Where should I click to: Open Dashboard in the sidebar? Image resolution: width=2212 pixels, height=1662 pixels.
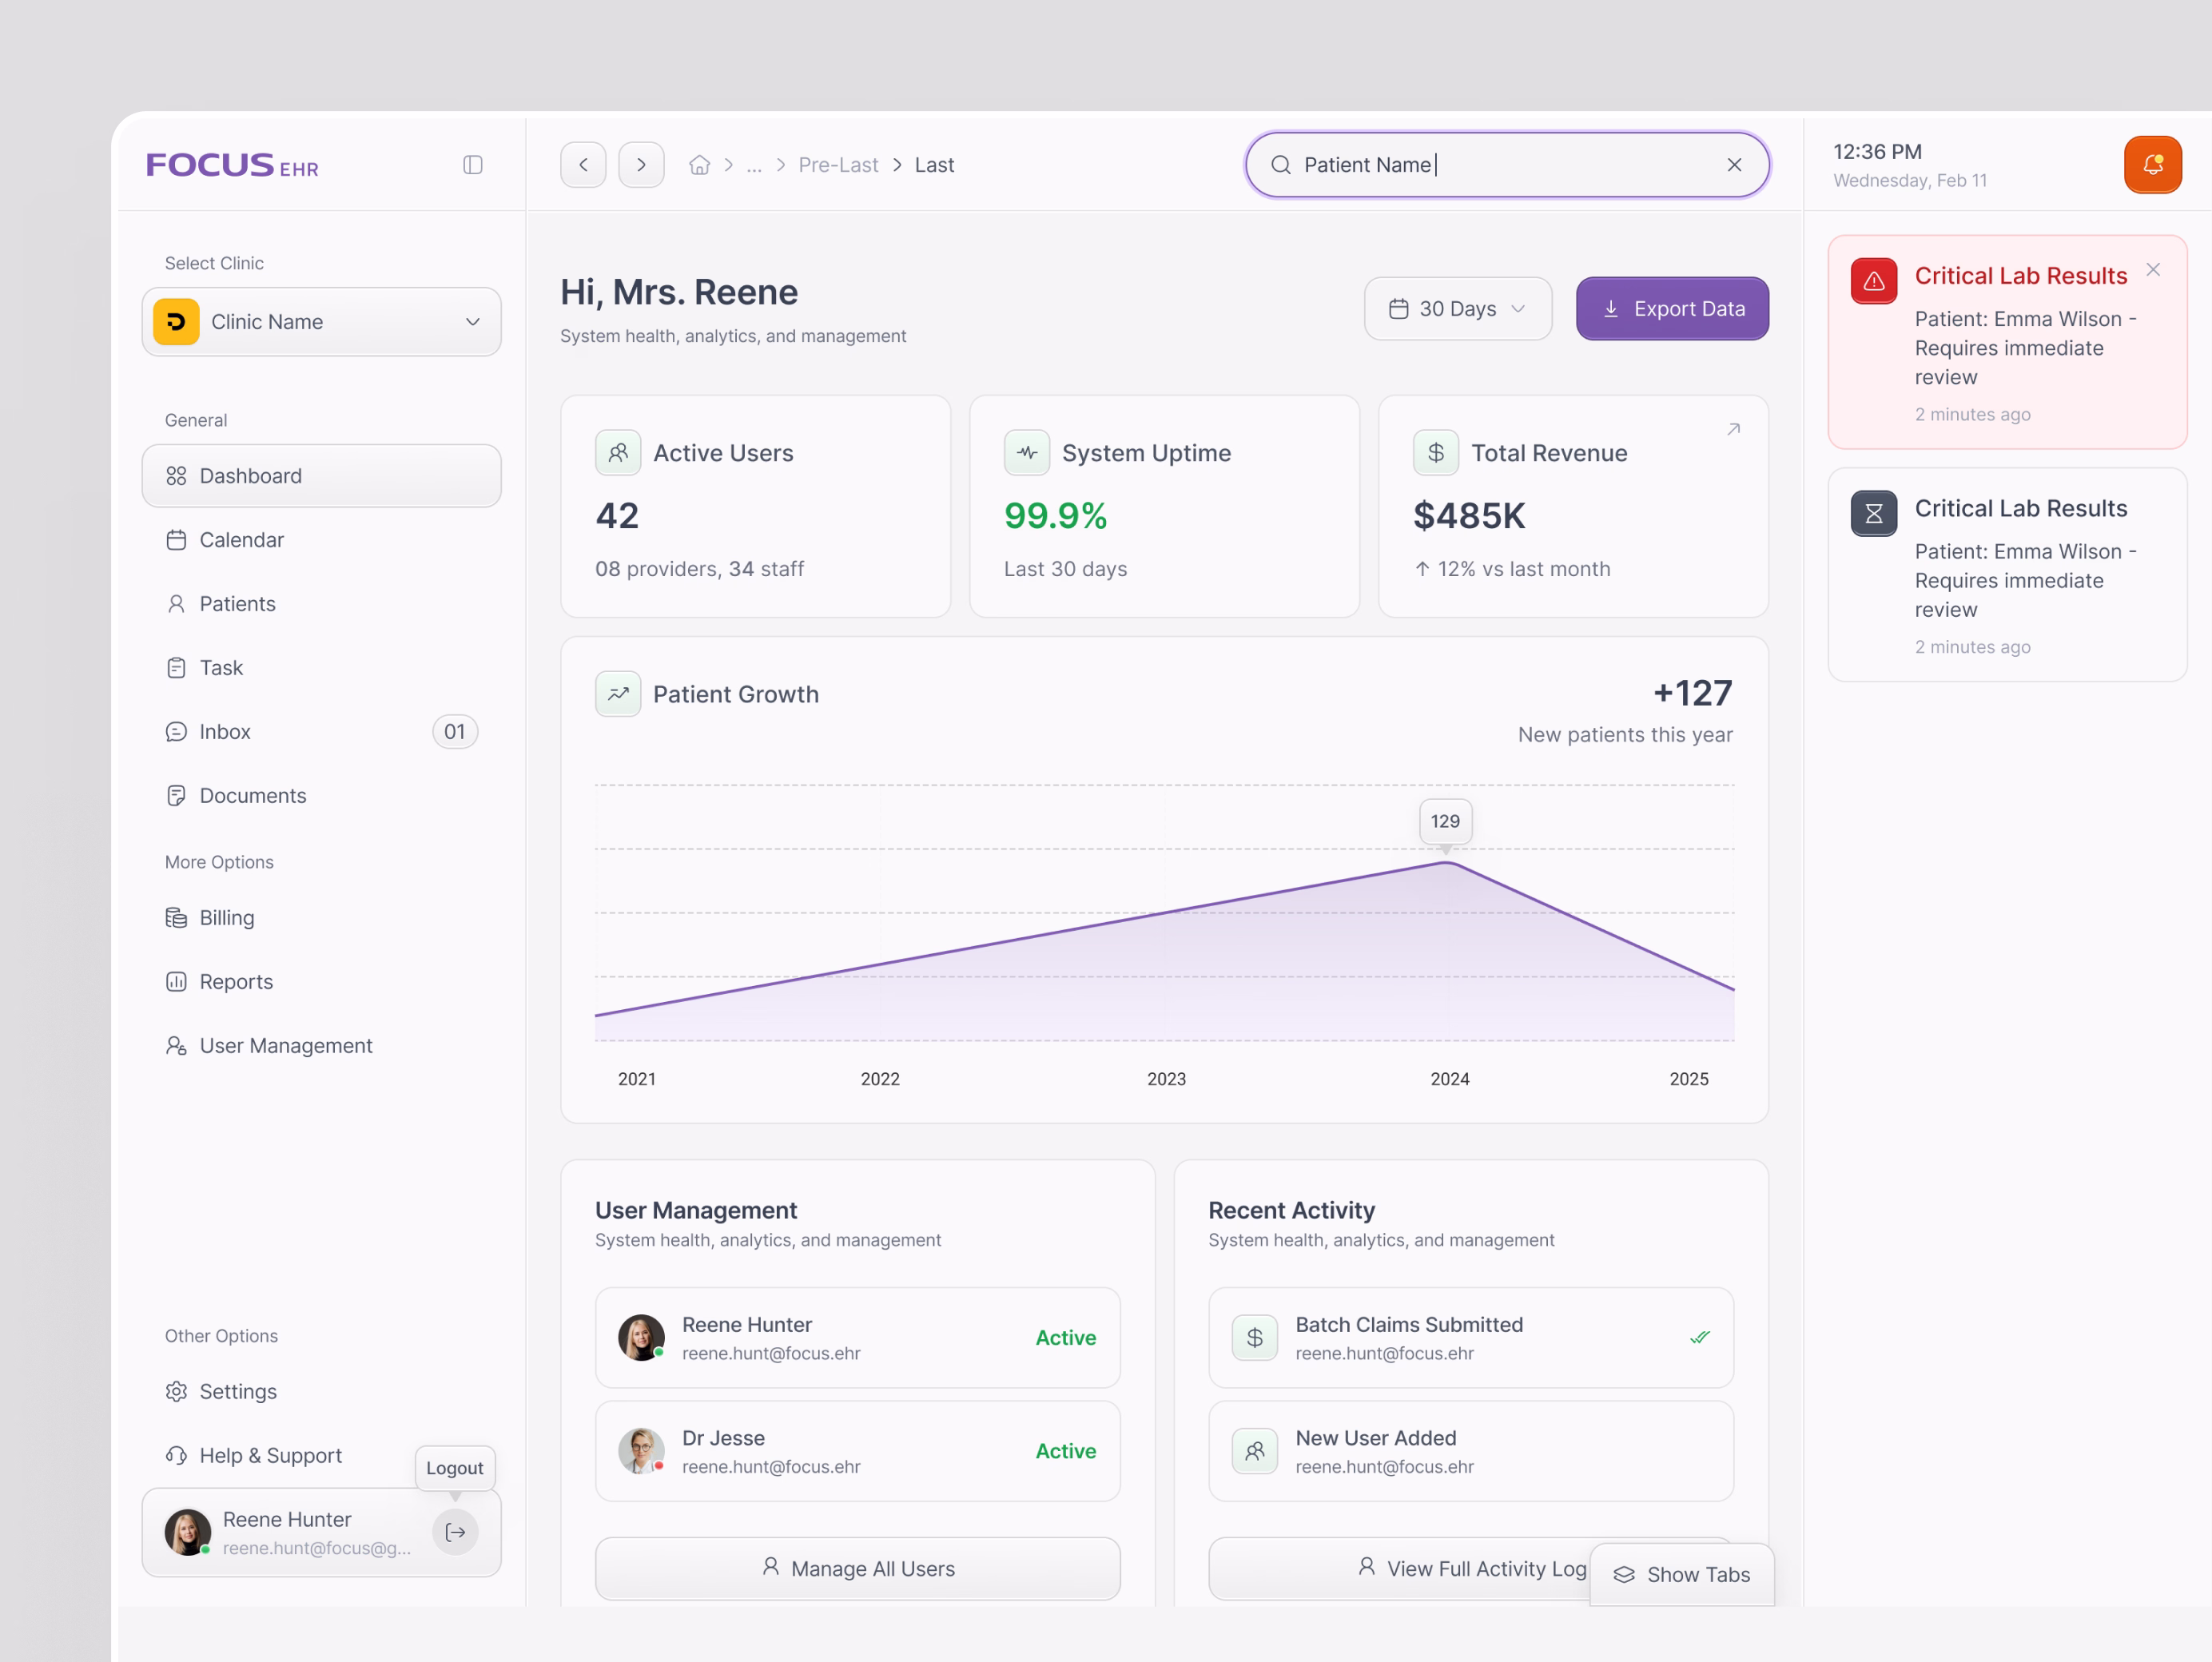point(321,476)
